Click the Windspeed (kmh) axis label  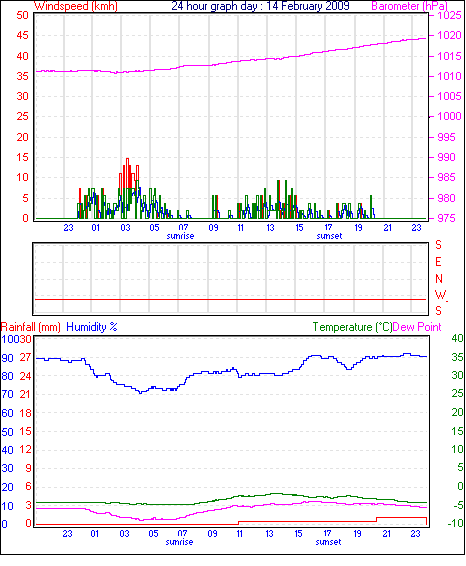click(75, 6)
